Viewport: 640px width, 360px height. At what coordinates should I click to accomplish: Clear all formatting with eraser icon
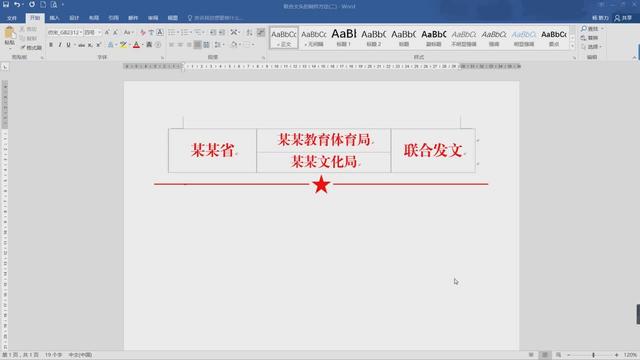(x=142, y=32)
